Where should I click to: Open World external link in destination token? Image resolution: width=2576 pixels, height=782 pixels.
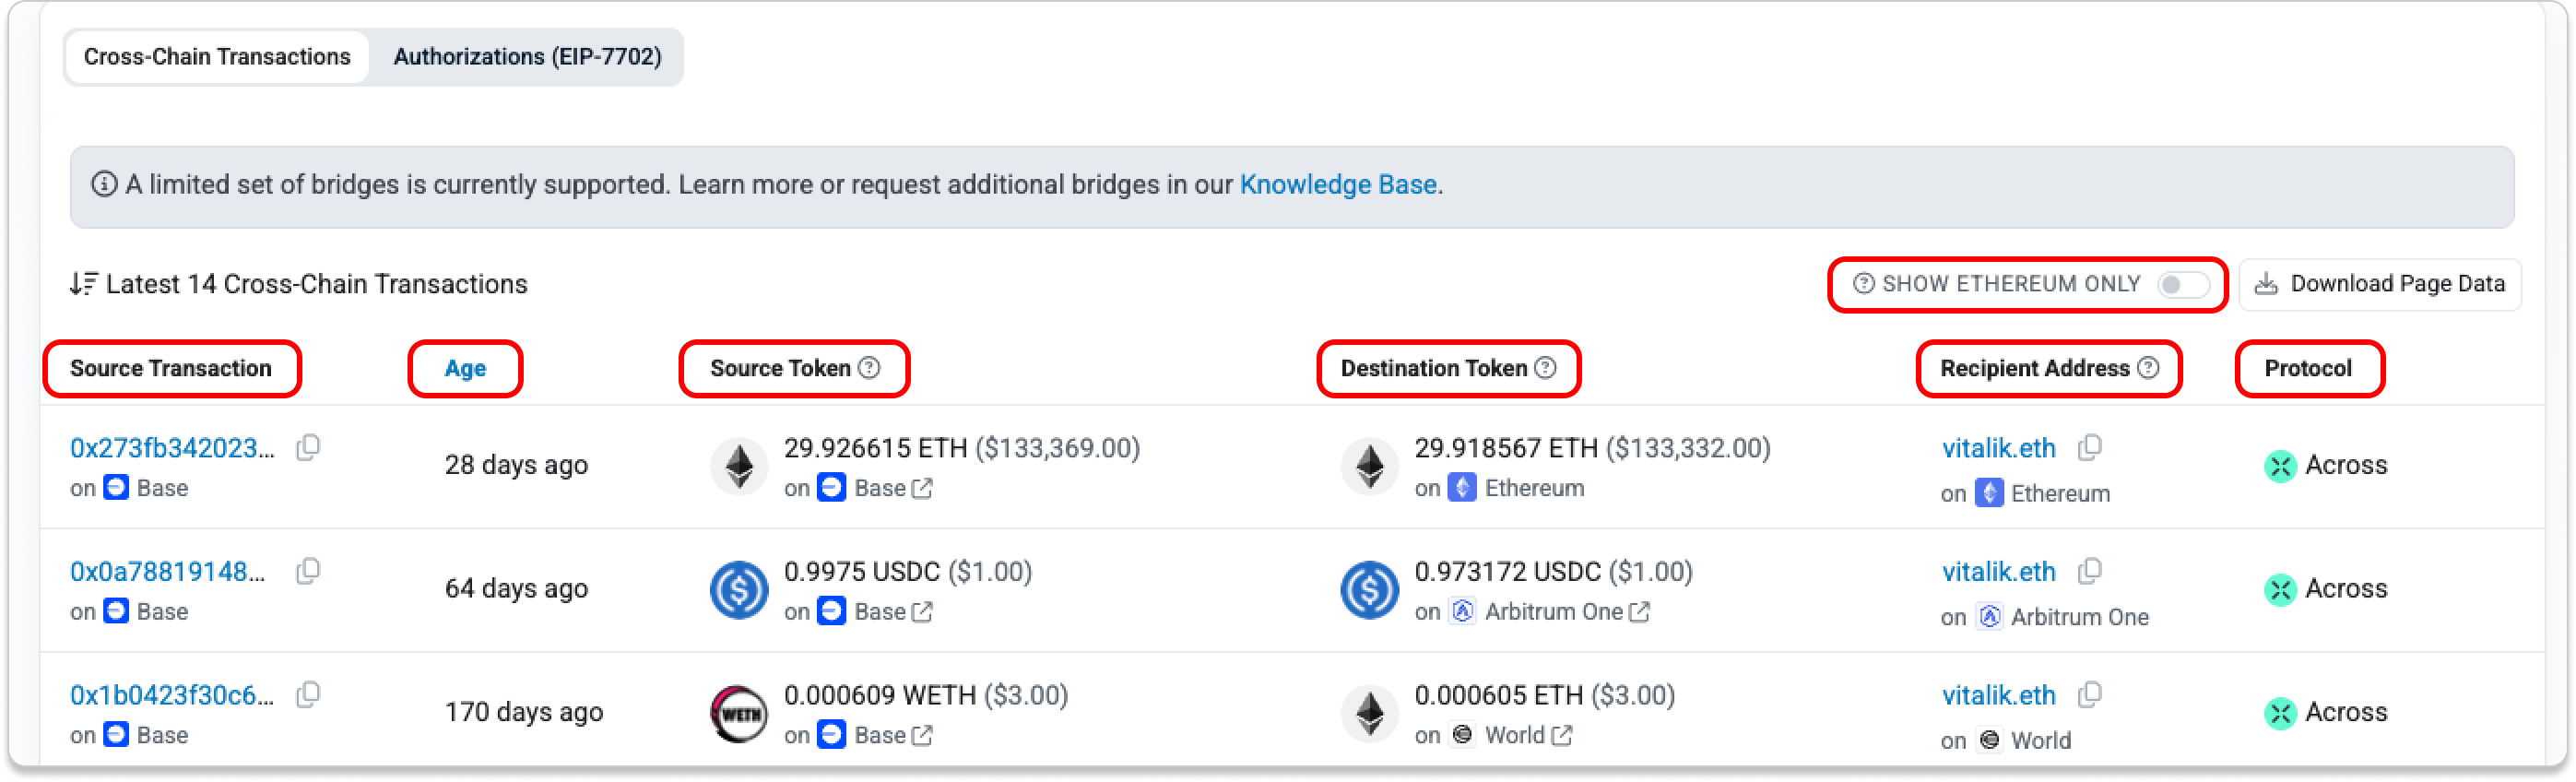coord(1562,735)
